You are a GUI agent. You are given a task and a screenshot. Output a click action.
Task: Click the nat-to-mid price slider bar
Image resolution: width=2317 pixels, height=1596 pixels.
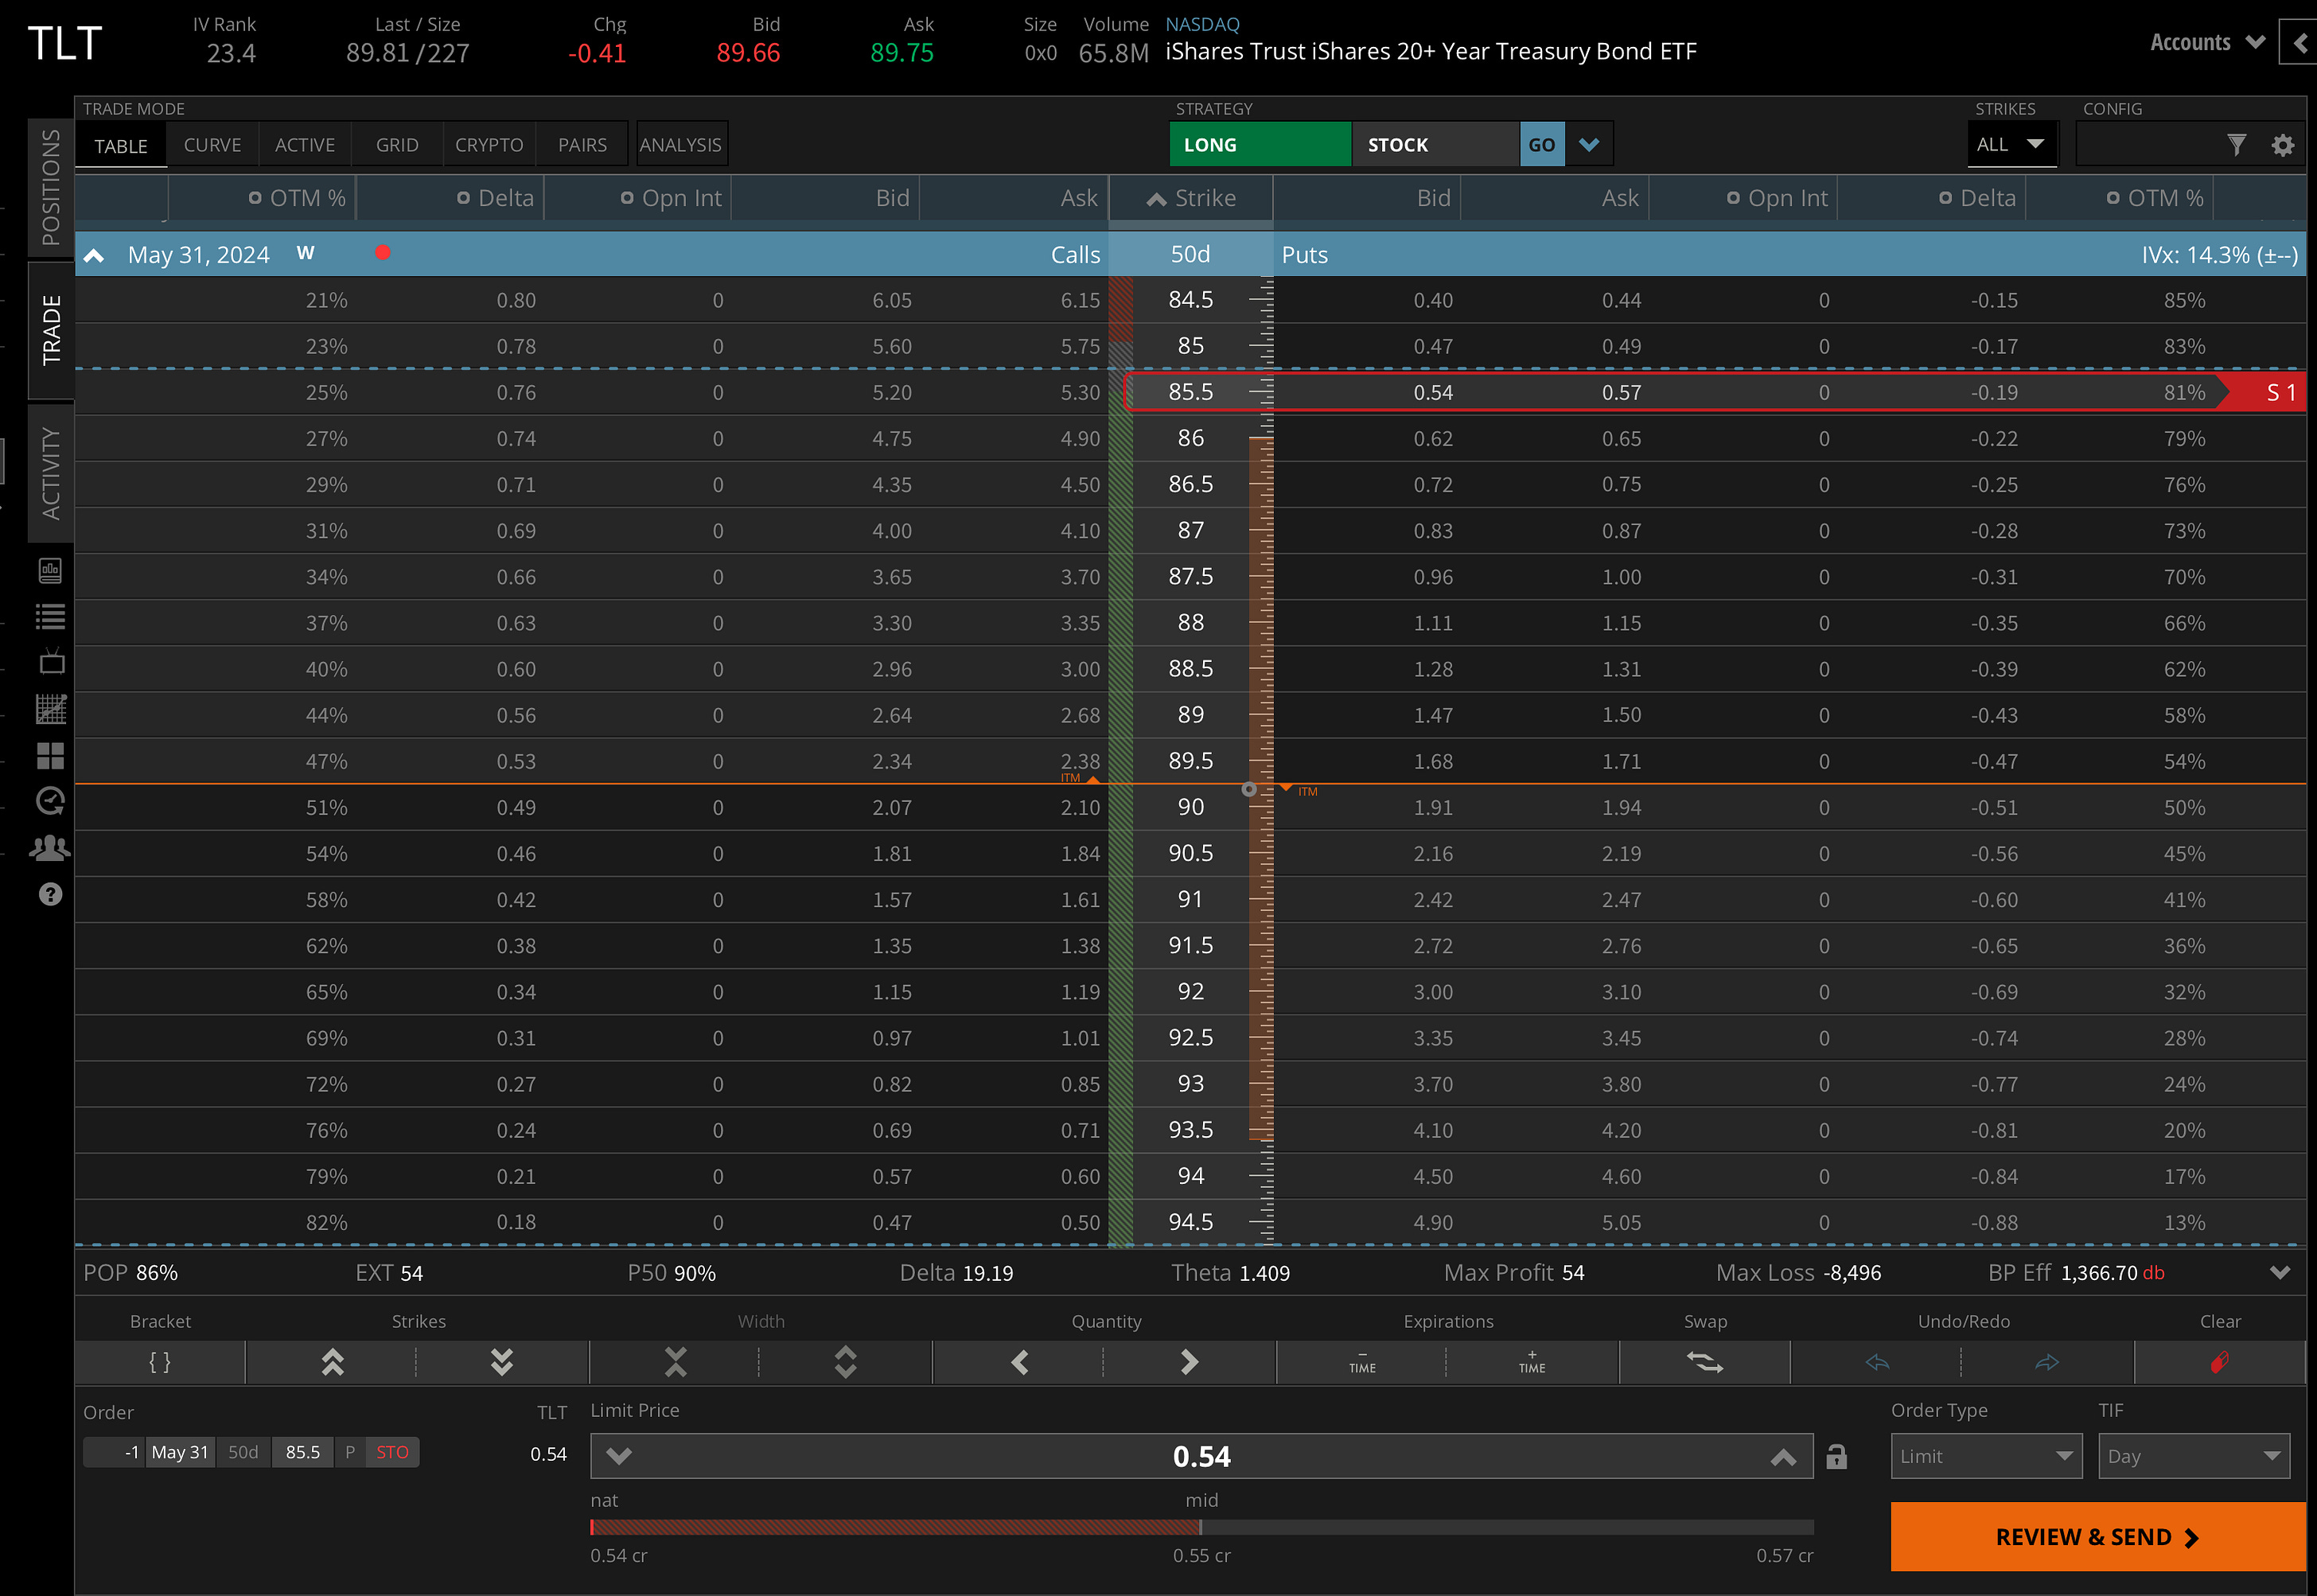point(895,1527)
